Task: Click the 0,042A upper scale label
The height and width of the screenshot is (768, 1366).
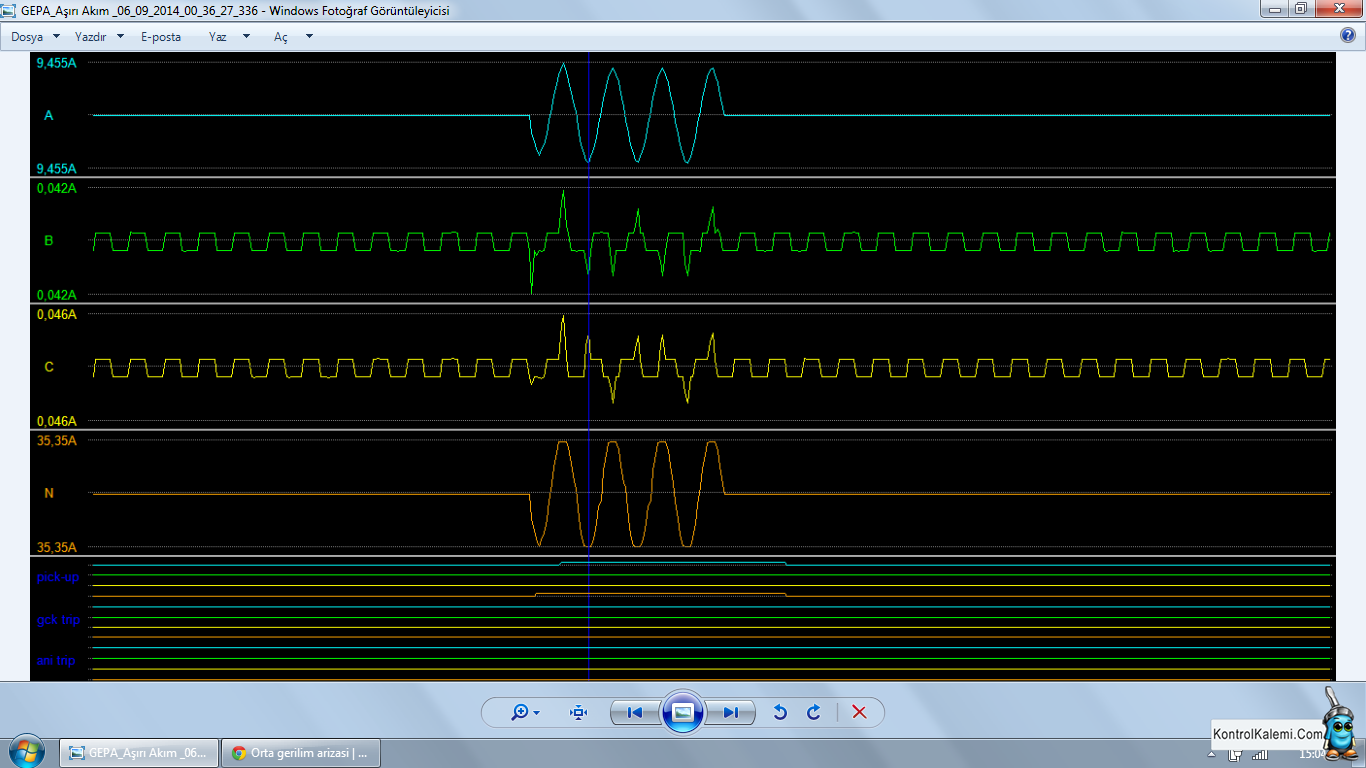Action: 56,188
